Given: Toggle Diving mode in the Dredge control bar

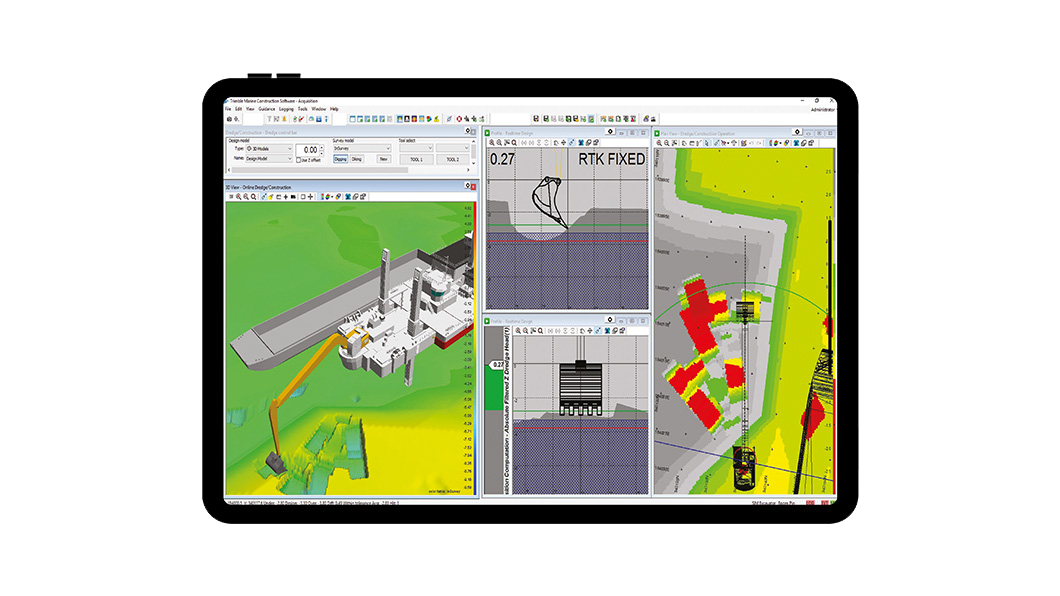Looking at the screenshot, I should tap(359, 158).
